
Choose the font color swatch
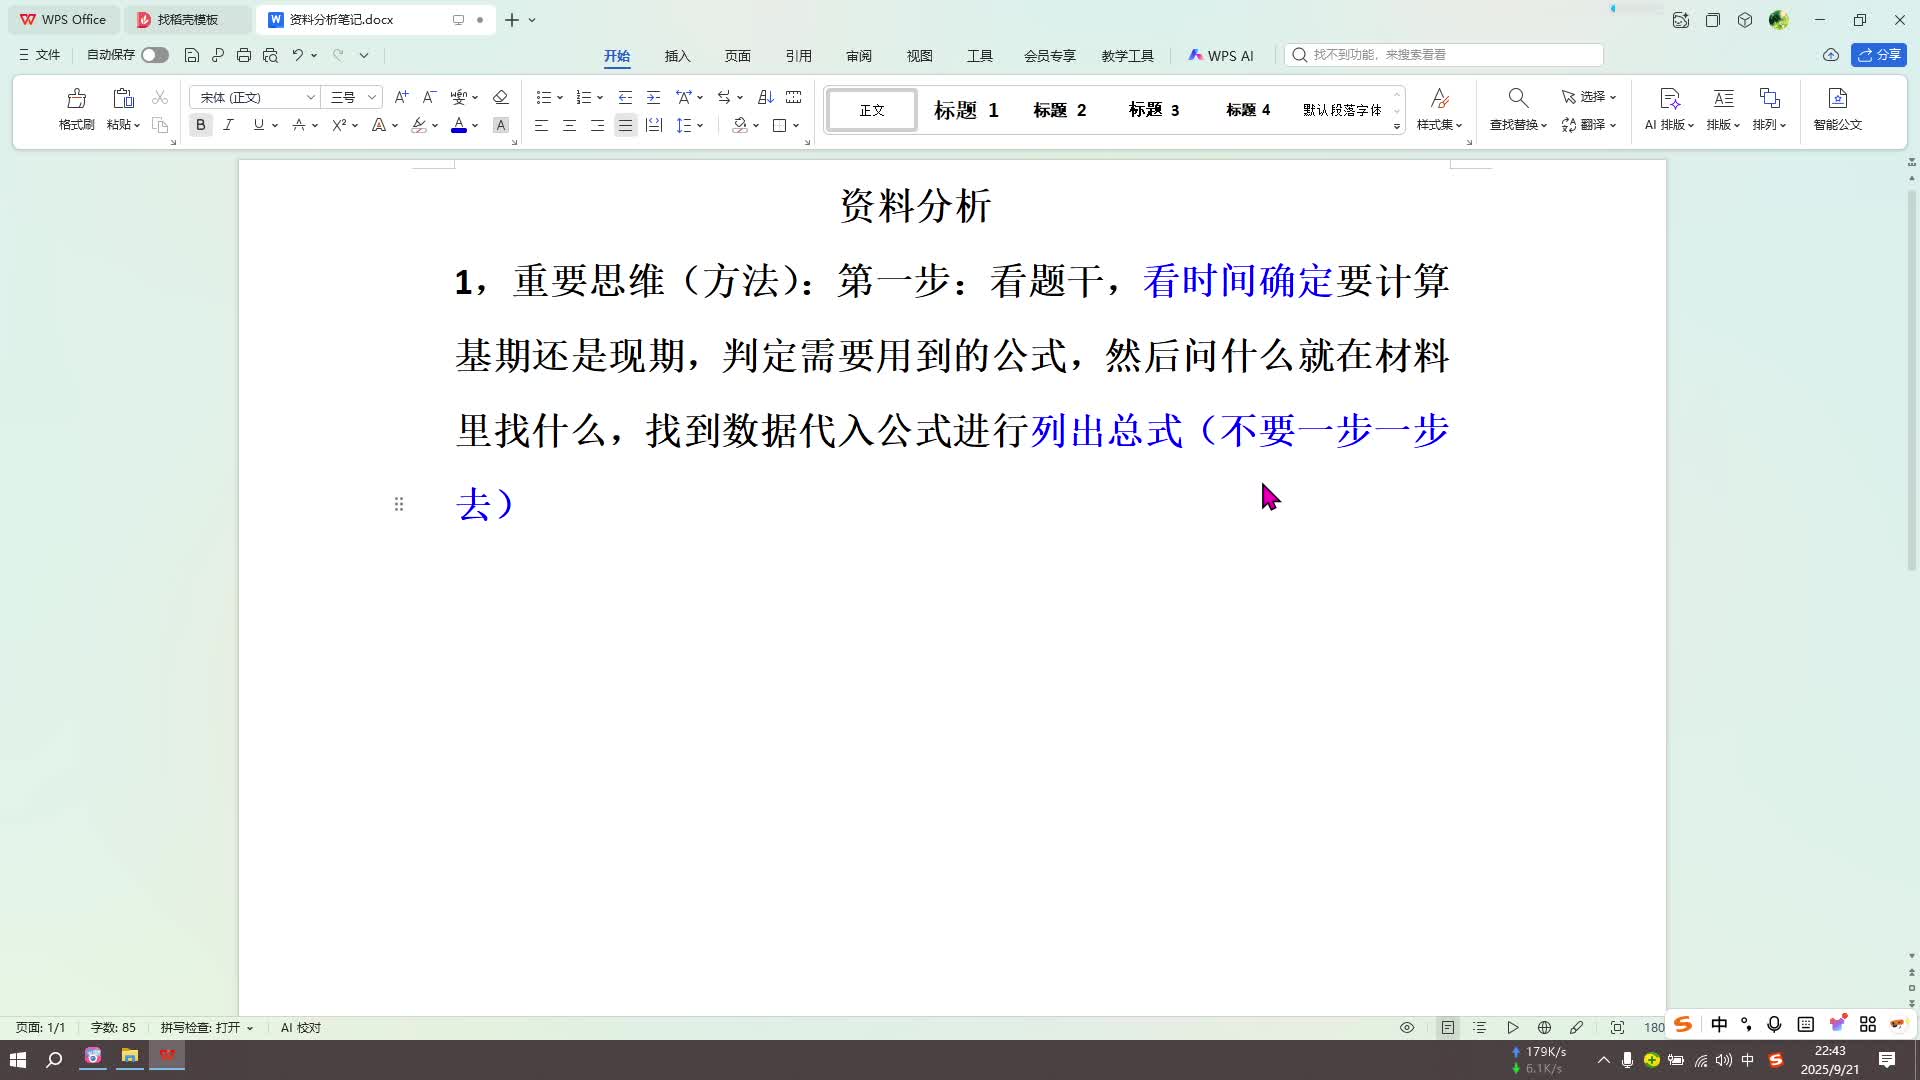pyautogui.click(x=457, y=125)
